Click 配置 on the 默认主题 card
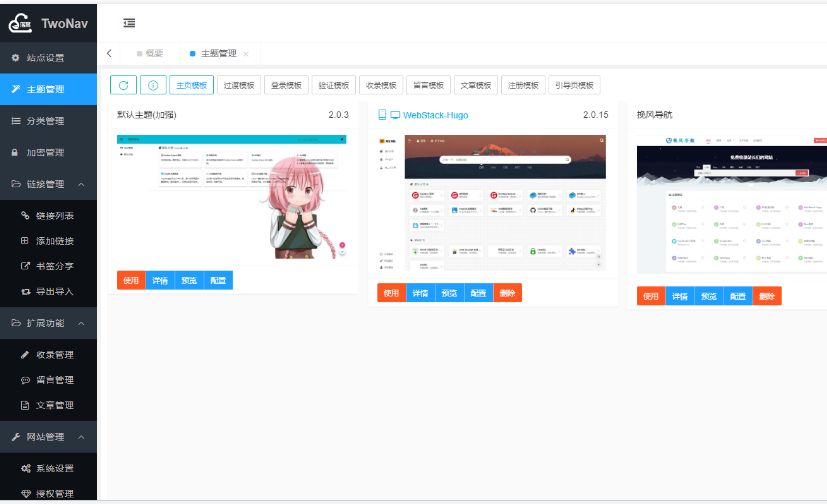 click(x=218, y=280)
